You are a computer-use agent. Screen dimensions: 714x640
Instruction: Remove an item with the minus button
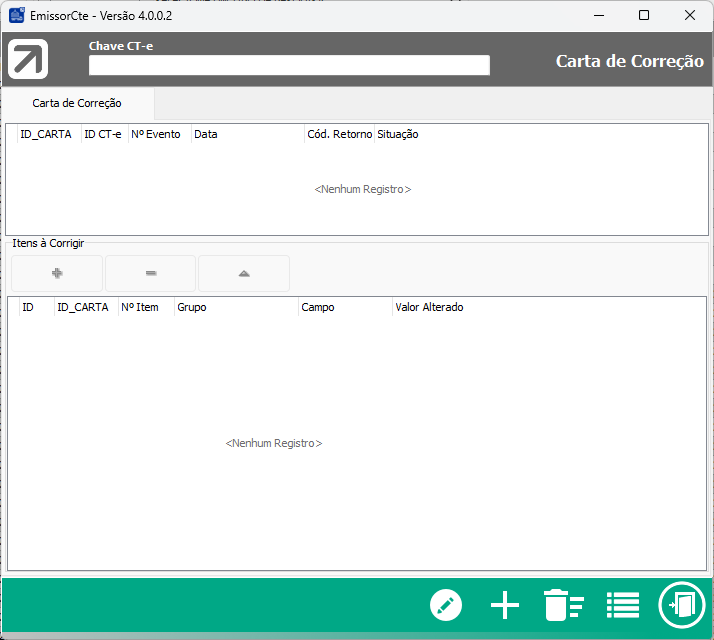[x=150, y=273]
